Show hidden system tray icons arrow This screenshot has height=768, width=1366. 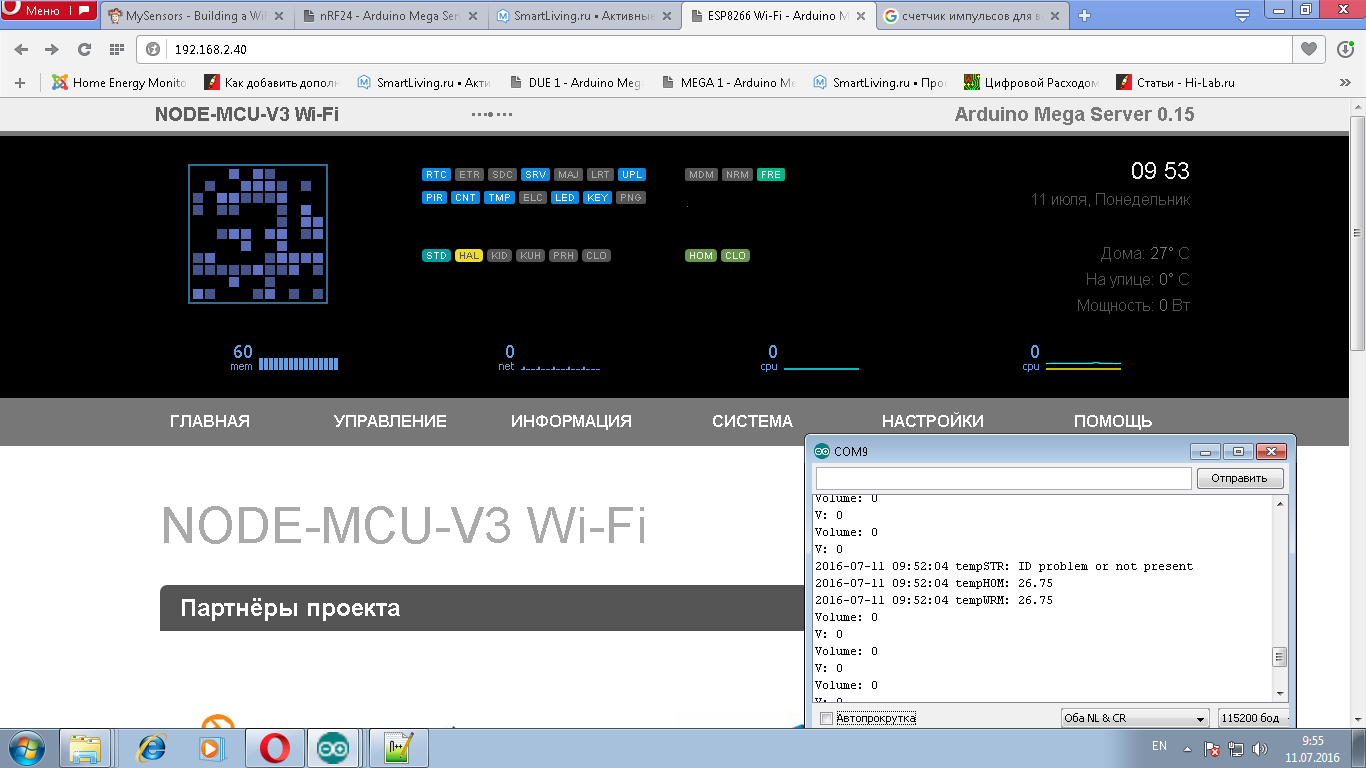point(1187,748)
